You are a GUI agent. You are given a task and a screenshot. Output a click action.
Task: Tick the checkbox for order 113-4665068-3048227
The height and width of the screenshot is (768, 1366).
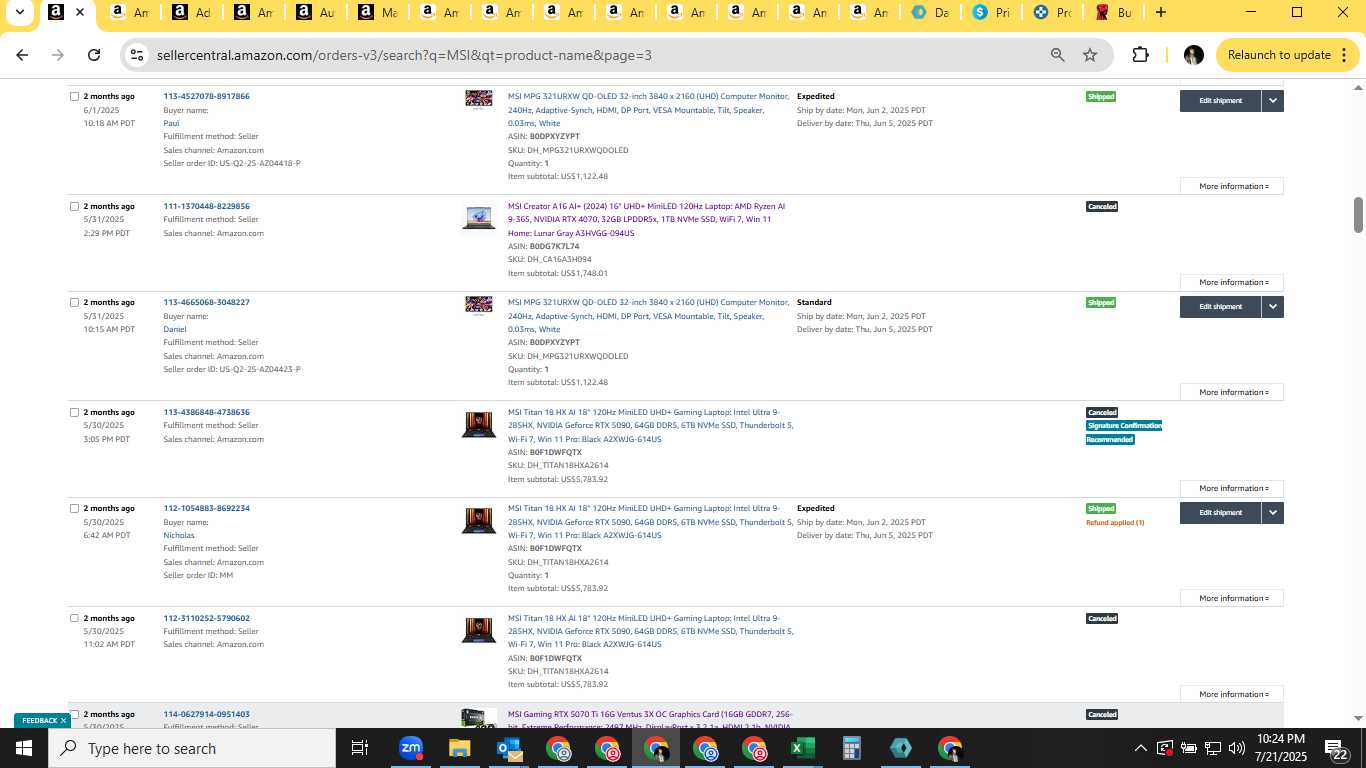pos(74,303)
